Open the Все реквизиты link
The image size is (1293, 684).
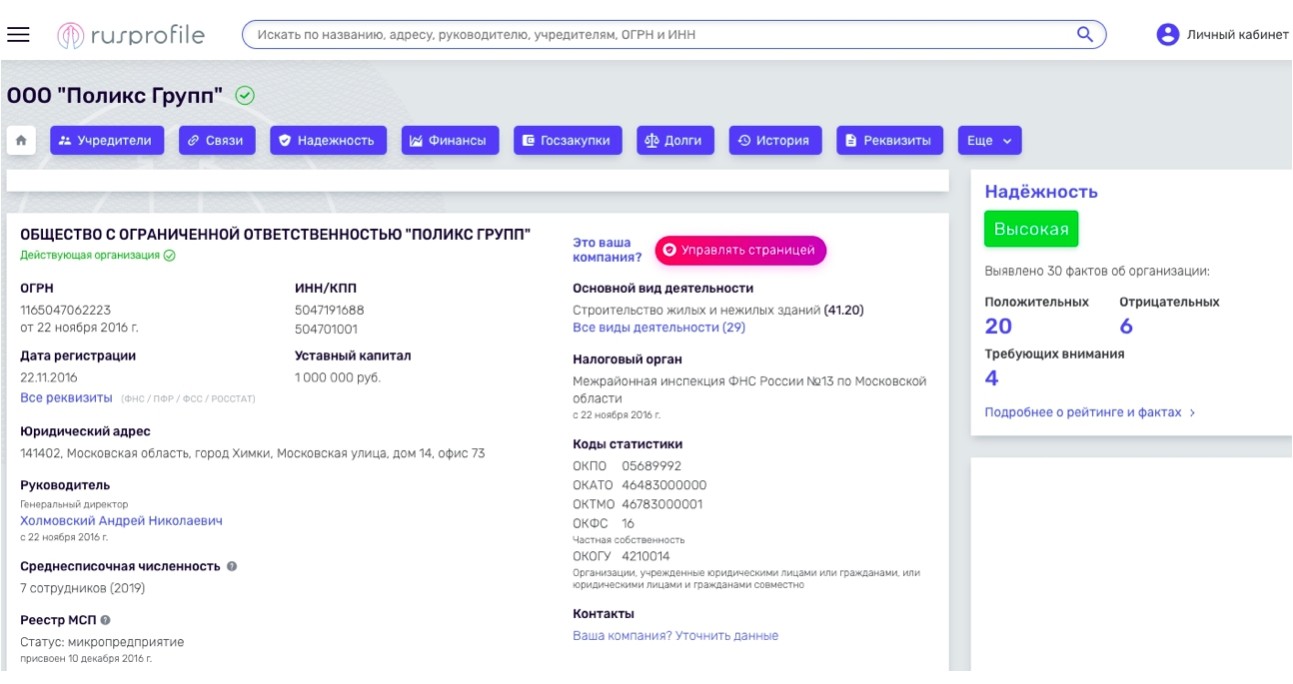click(x=66, y=398)
